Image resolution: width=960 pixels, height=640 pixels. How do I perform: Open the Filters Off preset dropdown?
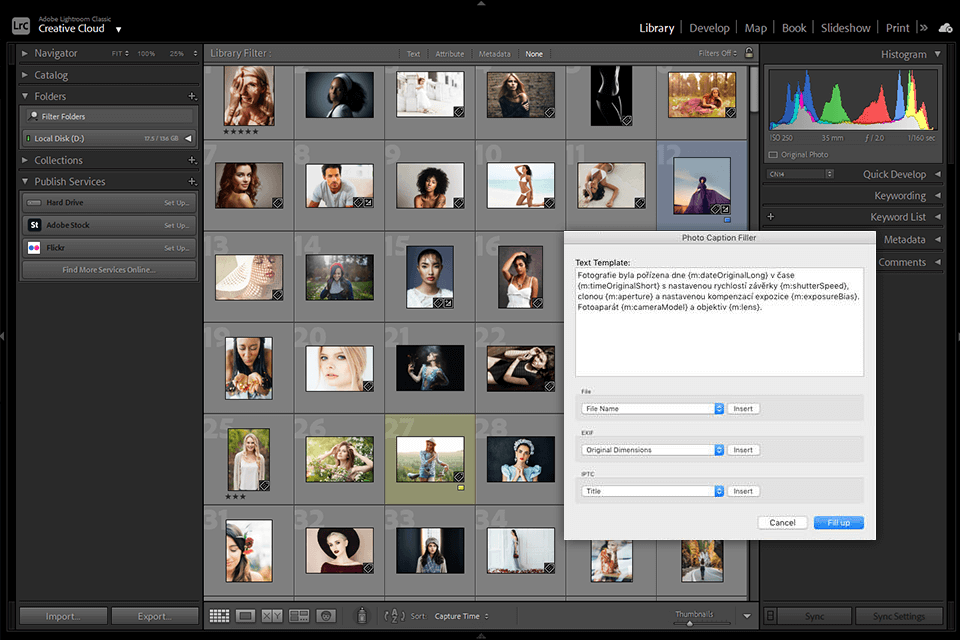coord(718,53)
